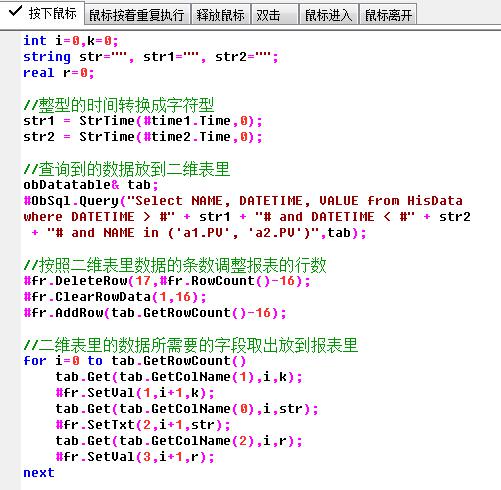Switch to the 双击 tab
Viewport: 501px width, 490px height.
[x=275, y=15]
